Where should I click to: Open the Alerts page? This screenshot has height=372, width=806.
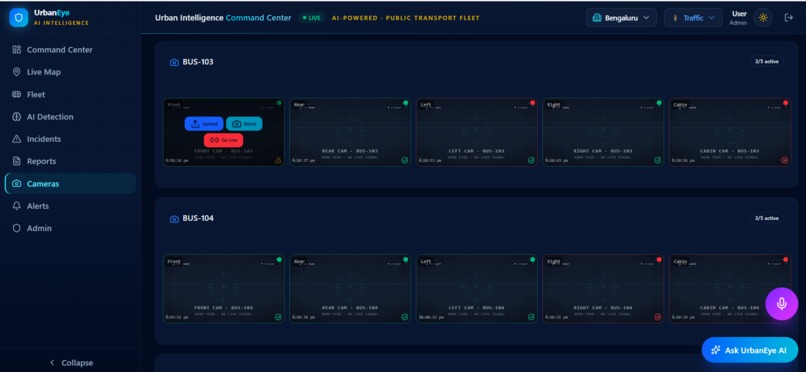[x=70, y=206]
